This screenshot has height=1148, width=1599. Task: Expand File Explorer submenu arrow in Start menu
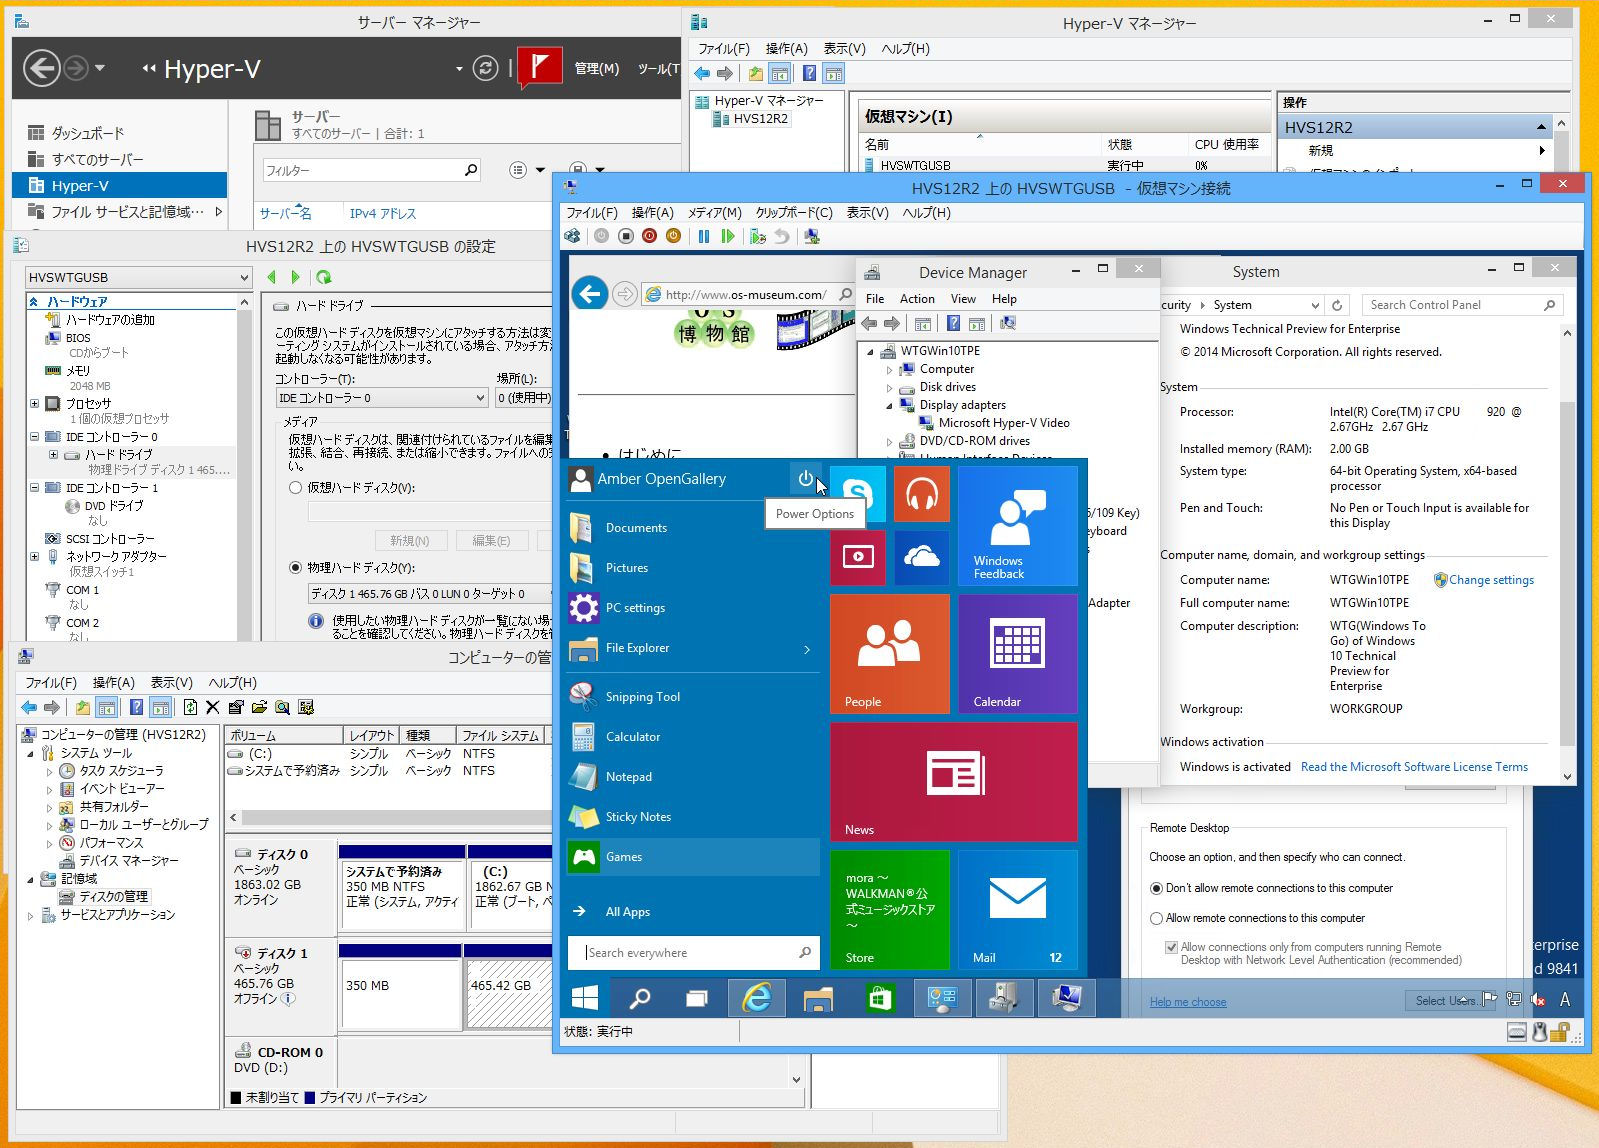click(x=807, y=649)
